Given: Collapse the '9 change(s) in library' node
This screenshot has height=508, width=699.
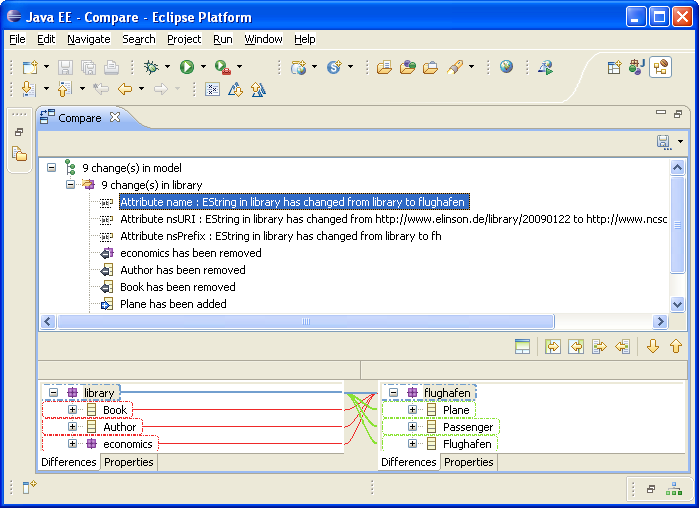Looking at the screenshot, I should pos(70,184).
